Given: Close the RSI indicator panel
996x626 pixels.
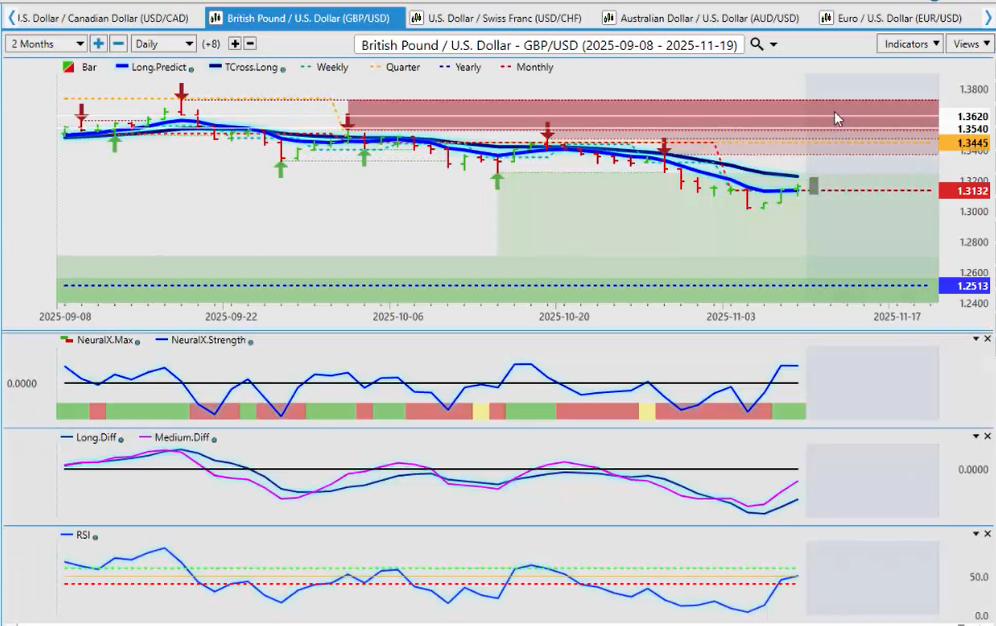Looking at the screenshot, I should (988, 534).
